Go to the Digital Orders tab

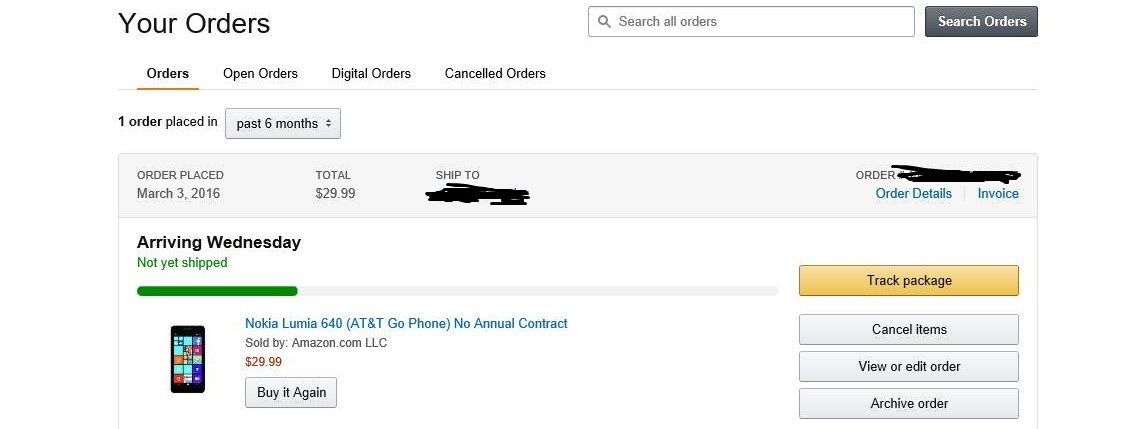(x=371, y=73)
